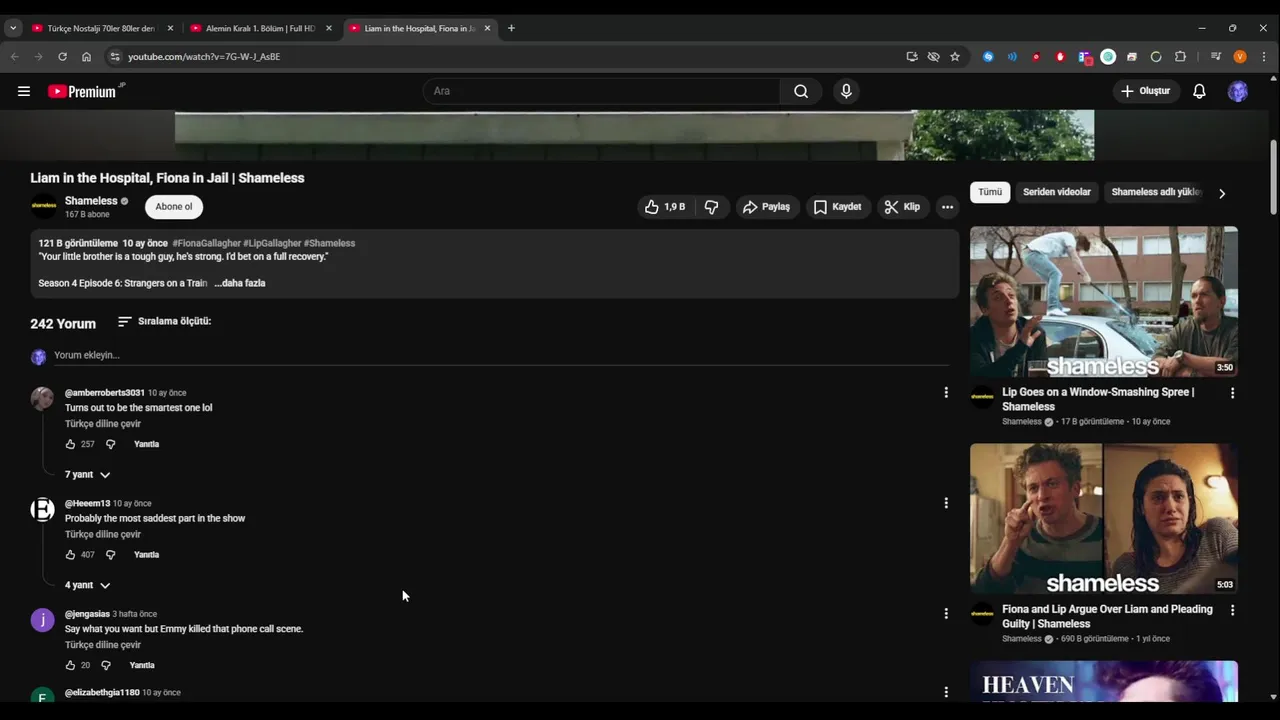Open the Lip Window-Smashing Spree thumbnail
The image size is (1280, 720).
pyautogui.click(x=1104, y=301)
